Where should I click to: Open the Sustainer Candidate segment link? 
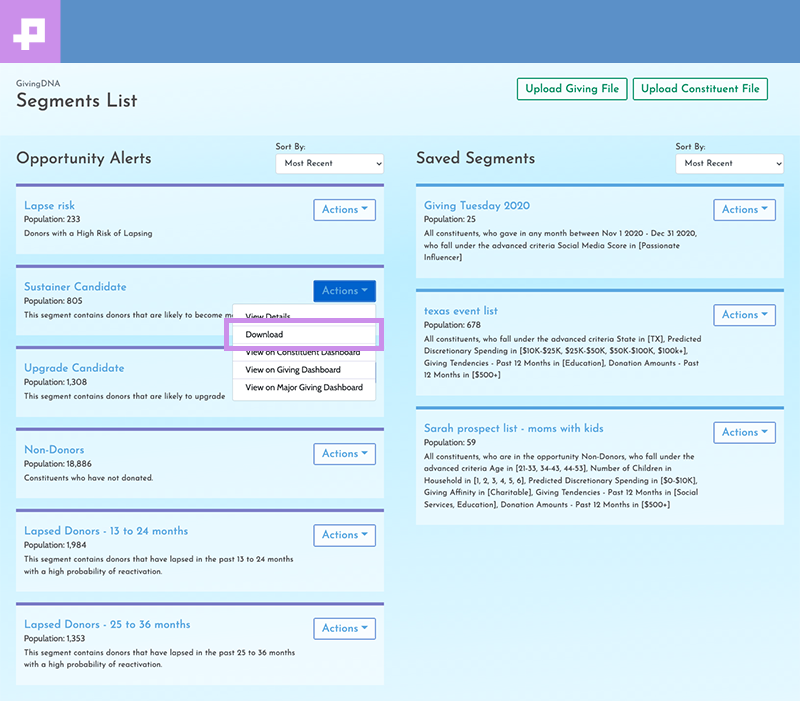[75, 287]
